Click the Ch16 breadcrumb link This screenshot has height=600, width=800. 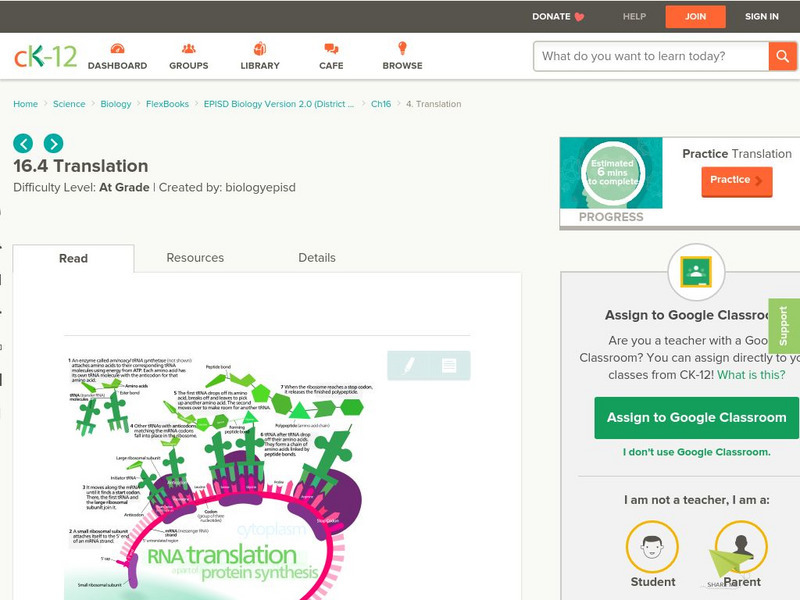tap(381, 104)
